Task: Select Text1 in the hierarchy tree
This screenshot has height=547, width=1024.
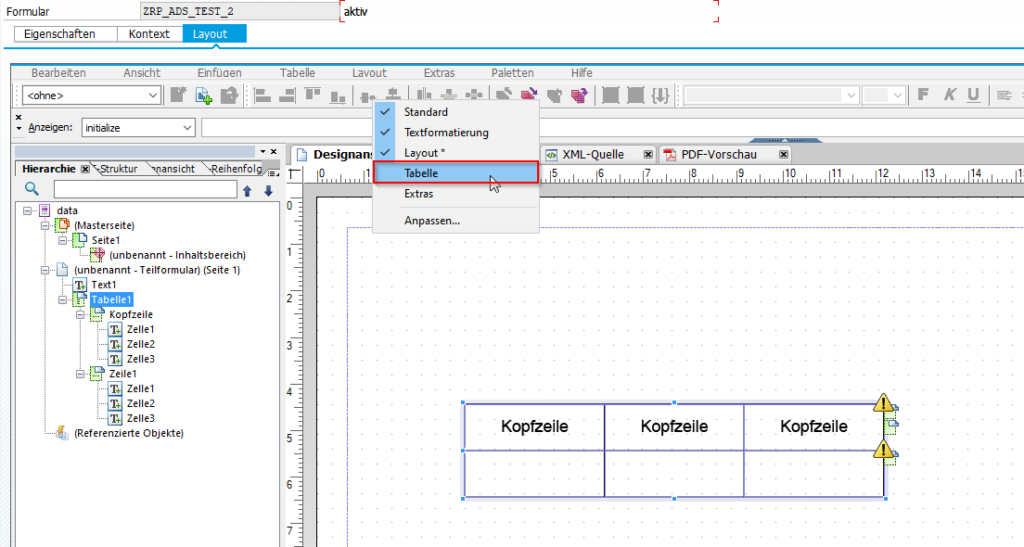Action: [x=104, y=285]
